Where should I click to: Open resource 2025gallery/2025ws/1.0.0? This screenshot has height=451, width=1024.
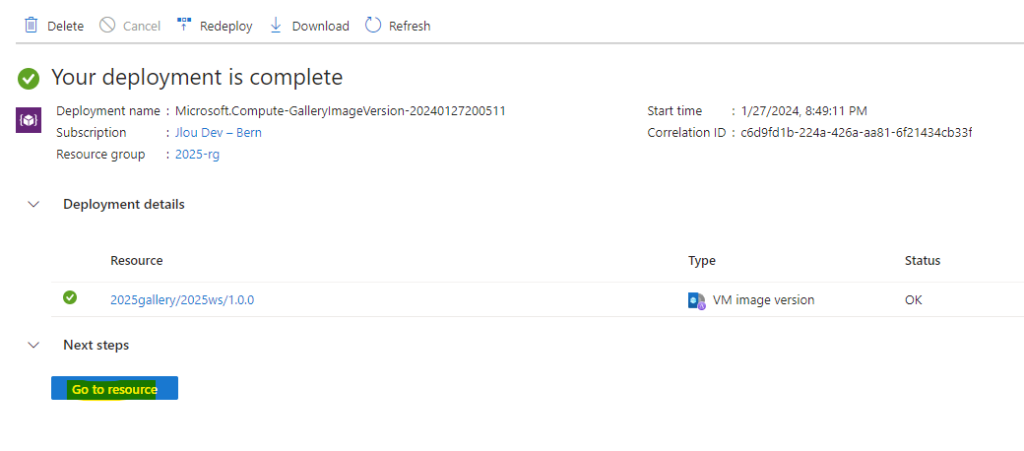182,300
